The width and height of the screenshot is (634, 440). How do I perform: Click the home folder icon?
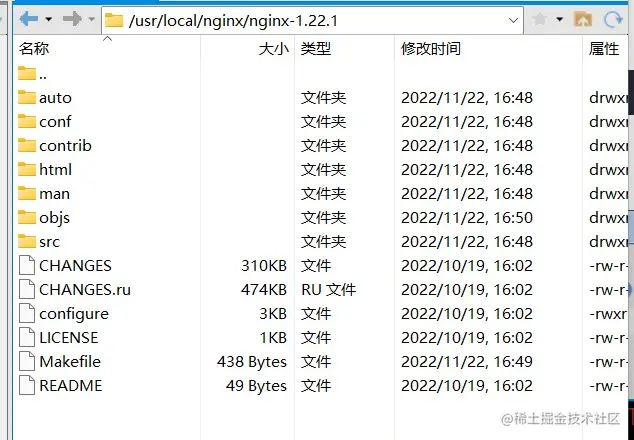click(583, 19)
